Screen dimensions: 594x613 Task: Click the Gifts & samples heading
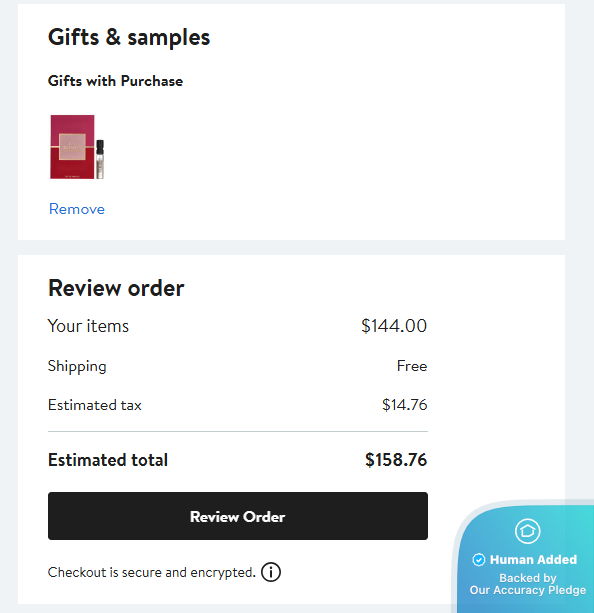click(x=129, y=38)
